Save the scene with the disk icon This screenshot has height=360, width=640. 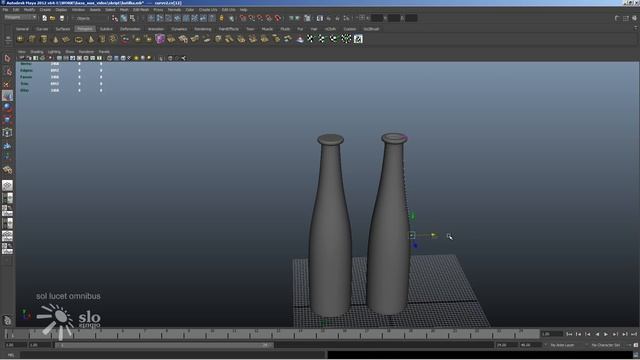tap(62, 18)
